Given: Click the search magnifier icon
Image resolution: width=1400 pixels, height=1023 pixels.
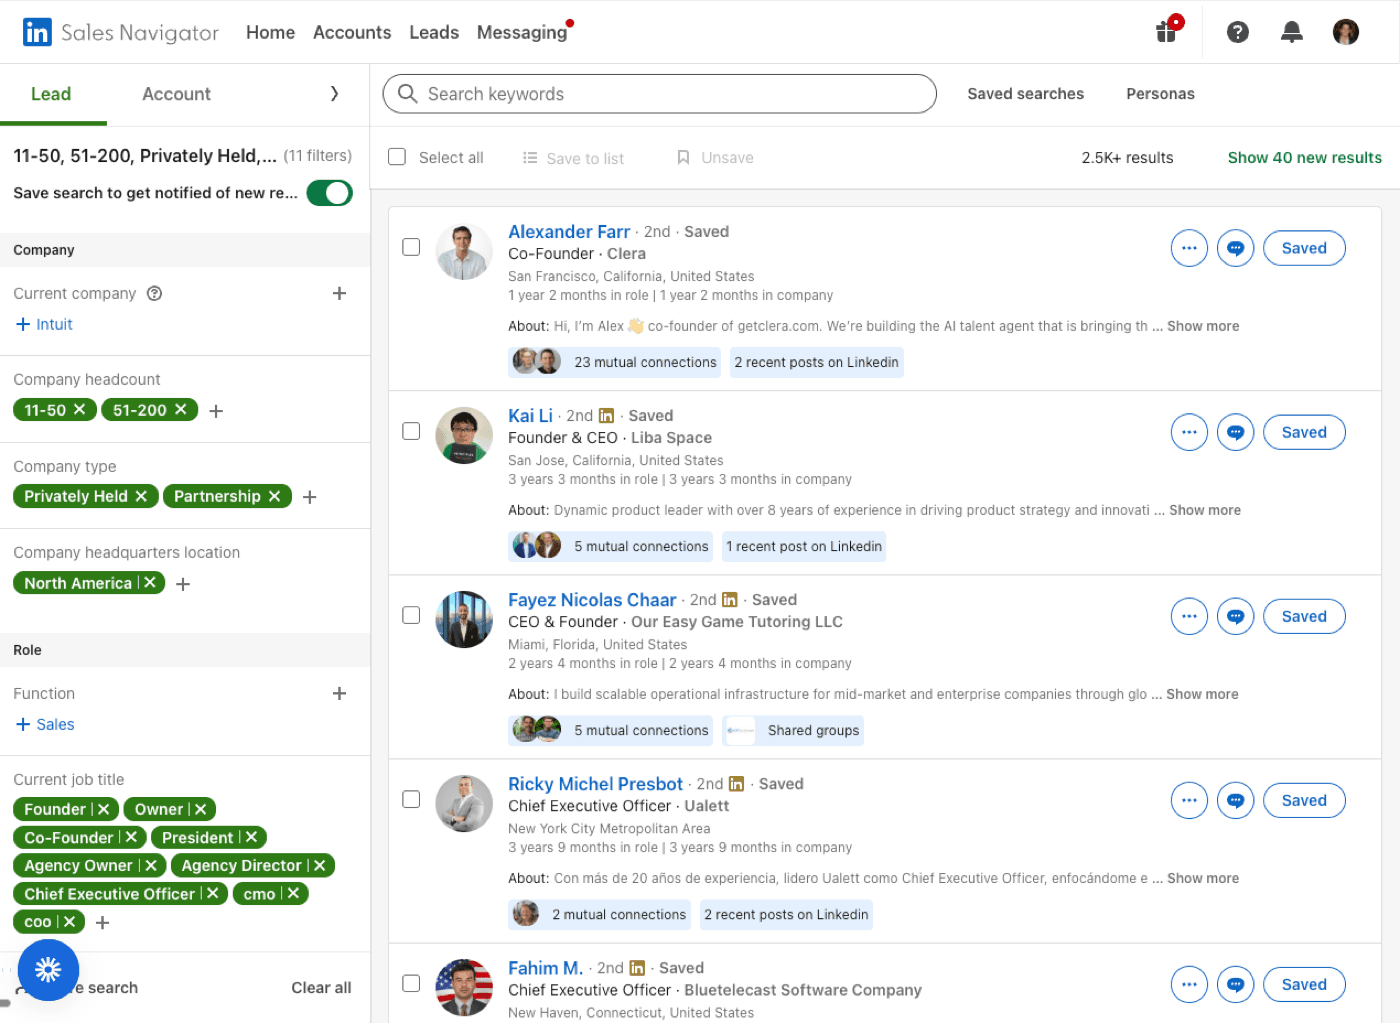Looking at the screenshot, I should coord(407,94).
